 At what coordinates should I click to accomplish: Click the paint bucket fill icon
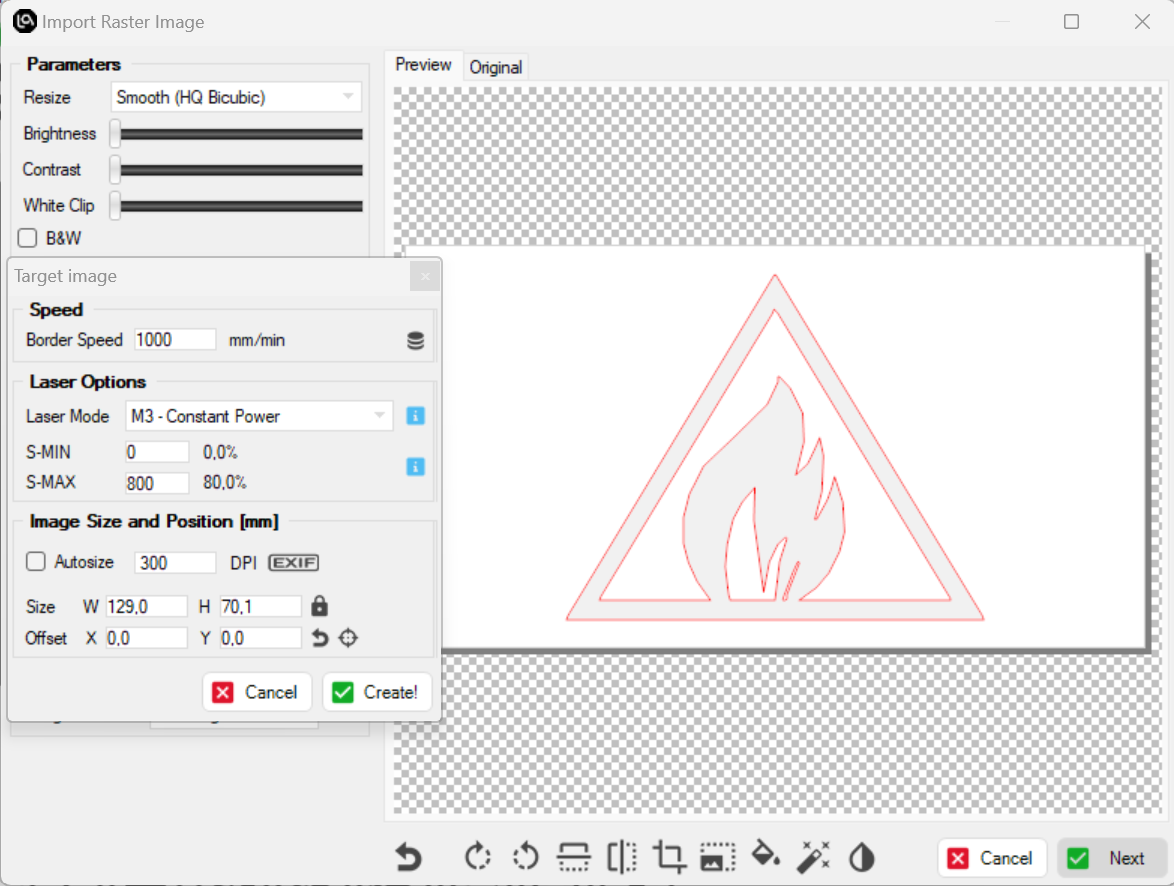[765, 857]
